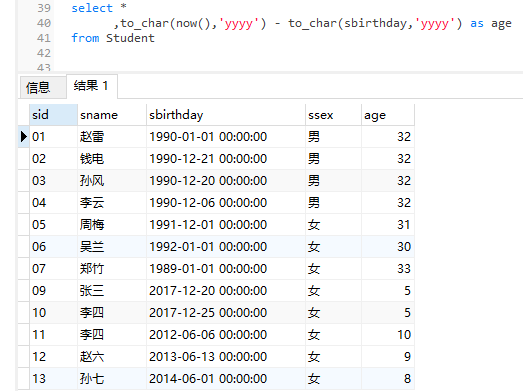
Task: Select name cell 张三
Action: point(112,291)
